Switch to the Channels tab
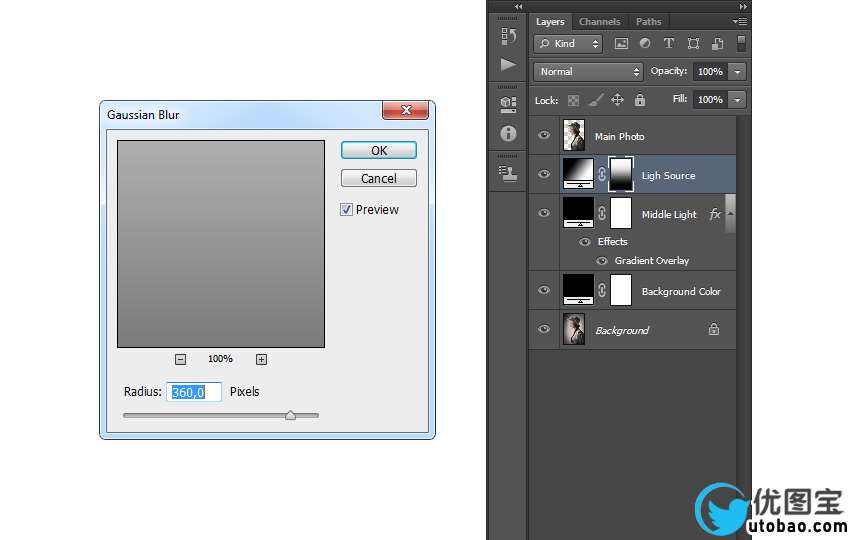Screen dimensions: 850x540 599,22
